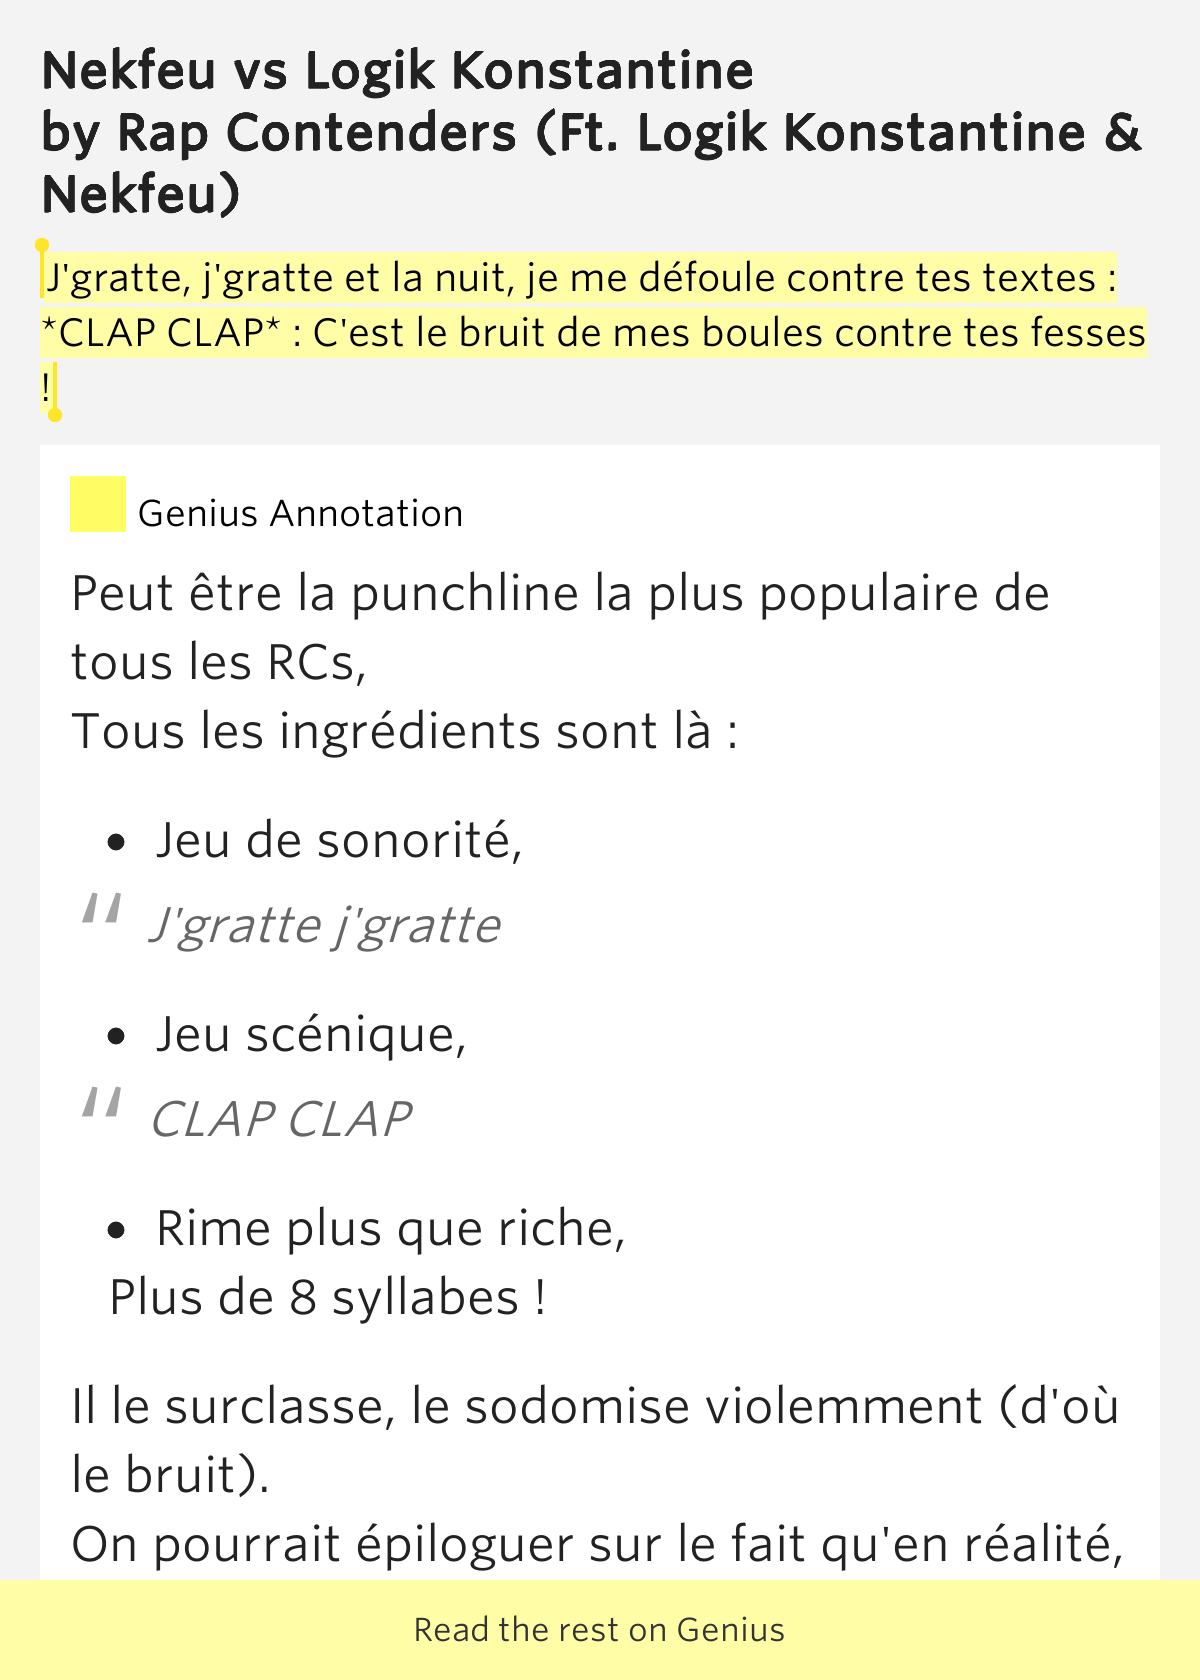Screen dimensions: 1200x1680
Task: Select the "Genius Annotation" label
Action: click(300, 513)
